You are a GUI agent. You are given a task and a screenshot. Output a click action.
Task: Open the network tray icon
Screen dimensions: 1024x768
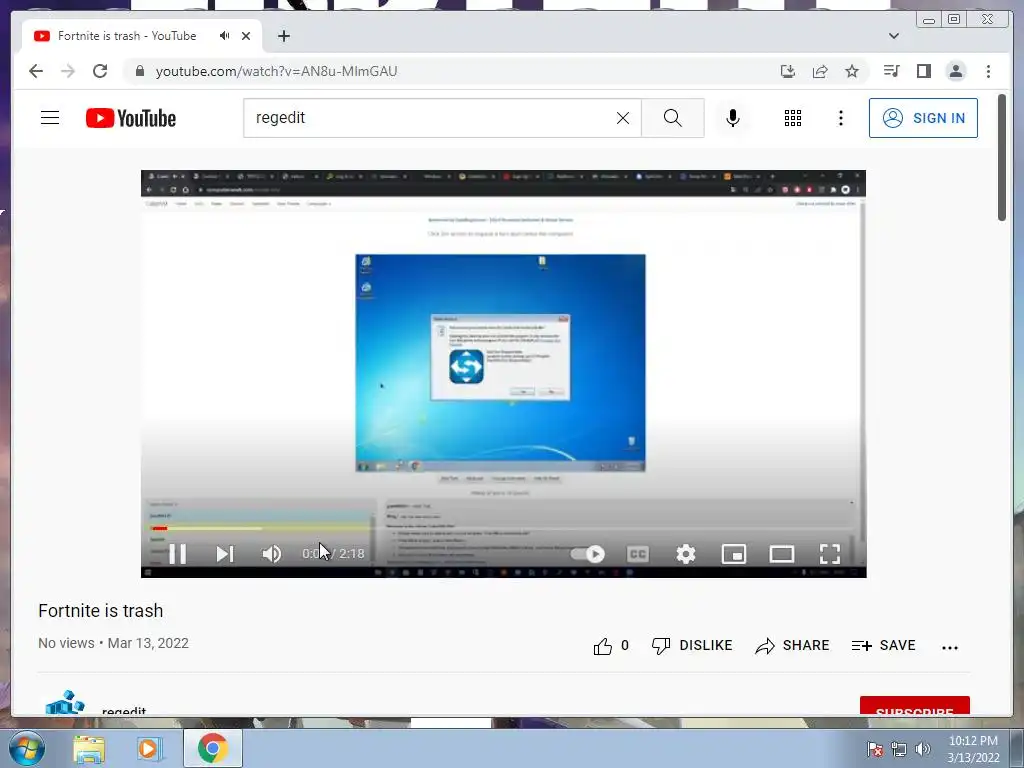pos(899,749)
